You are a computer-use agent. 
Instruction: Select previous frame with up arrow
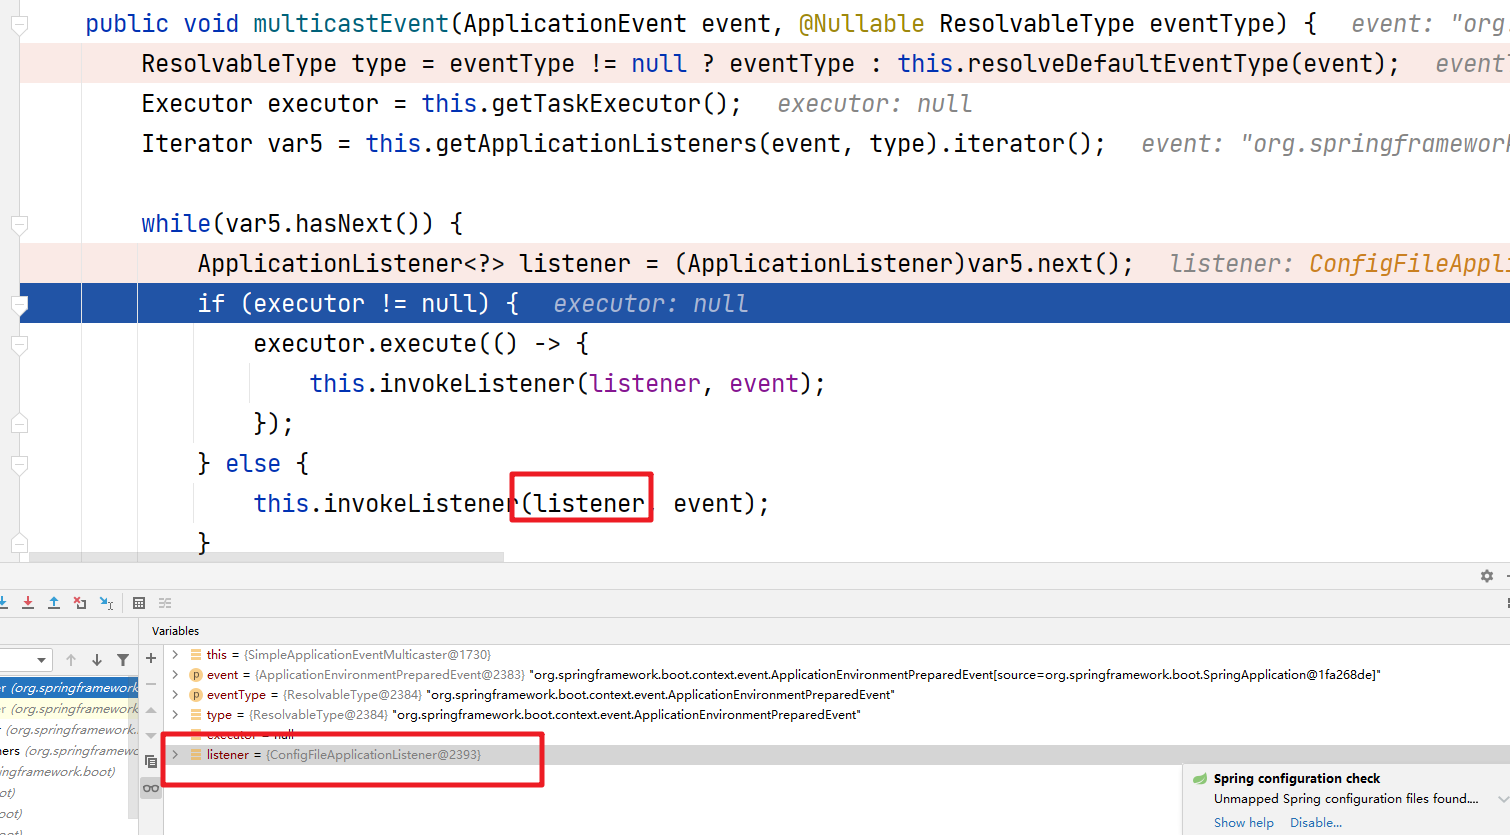coord(71,660)
